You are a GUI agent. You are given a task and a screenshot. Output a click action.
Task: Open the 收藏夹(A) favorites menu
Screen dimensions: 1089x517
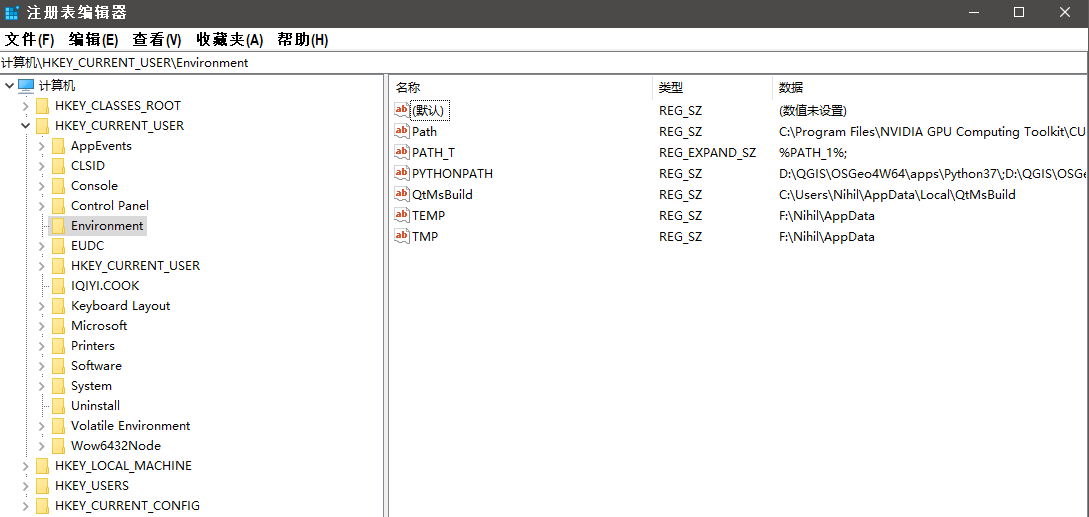[229, 40]
